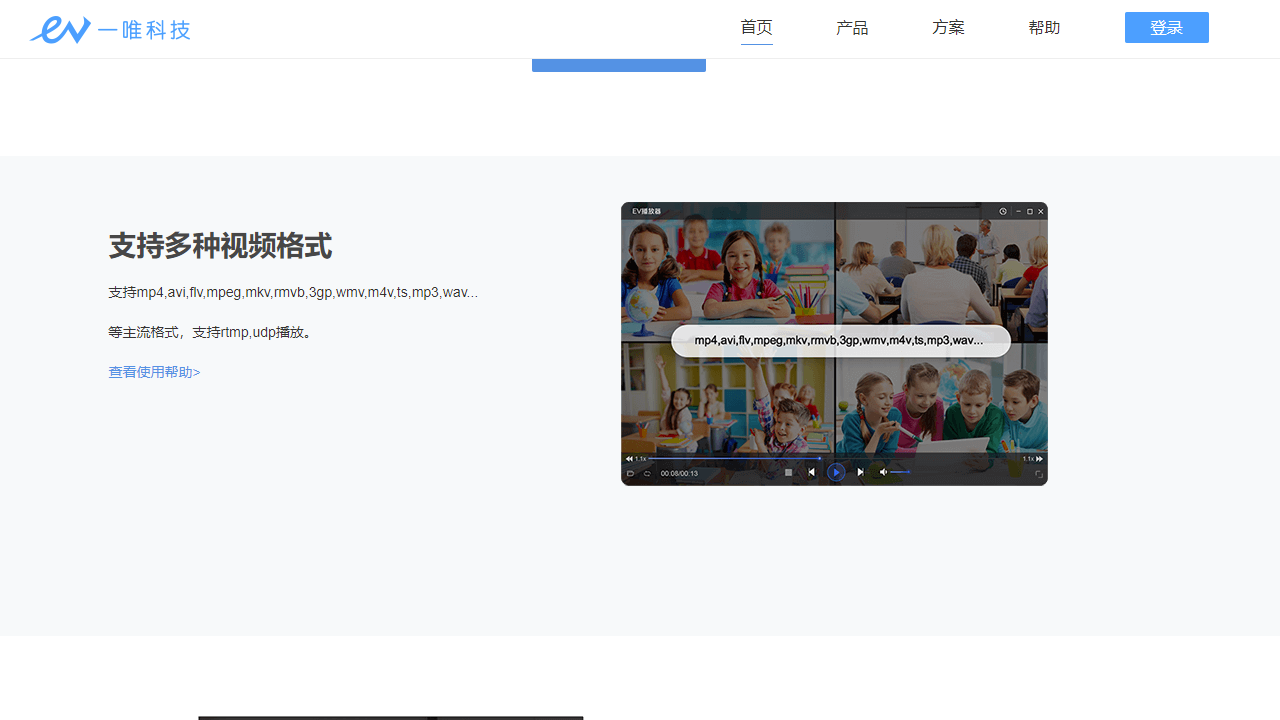This screenshot has width=1280, height=720.
Task: Open fullscreen via bottom-right corner icon
Action: click(1040, 472)
